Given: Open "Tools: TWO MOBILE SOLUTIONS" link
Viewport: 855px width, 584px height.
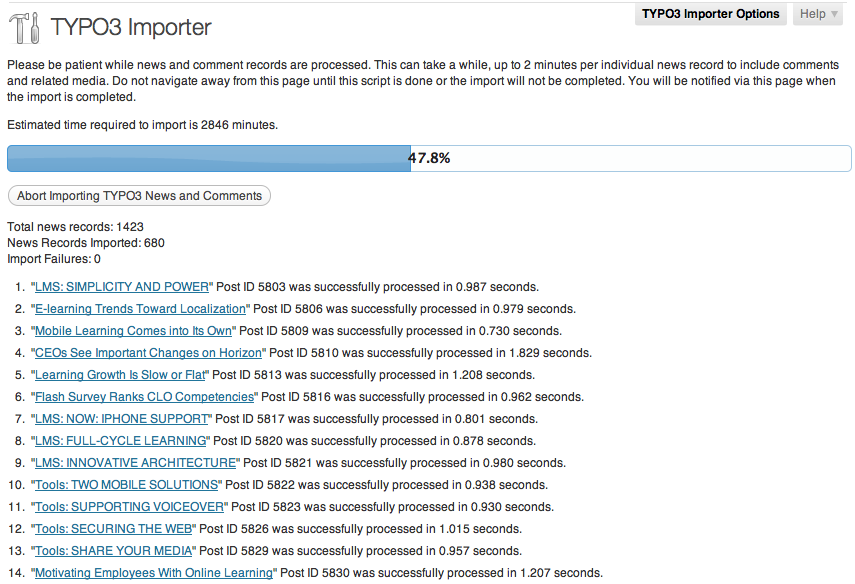Looking at the screenshot, I should pyautogui.click(x=126, y=485).
